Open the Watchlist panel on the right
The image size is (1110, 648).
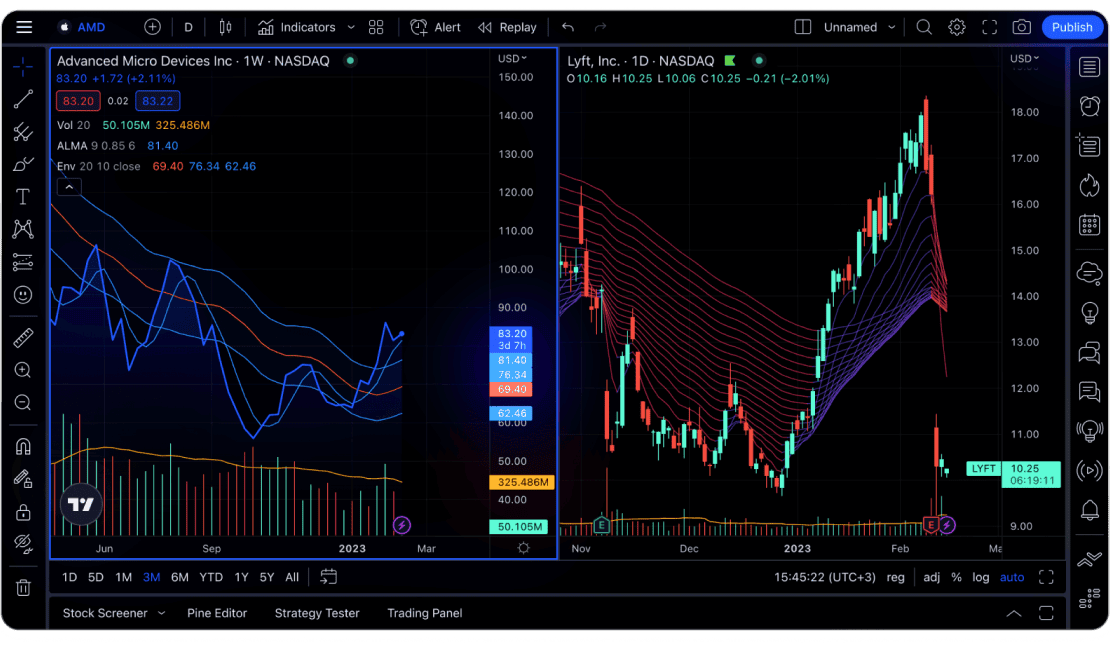click(x=1089, y=67)
